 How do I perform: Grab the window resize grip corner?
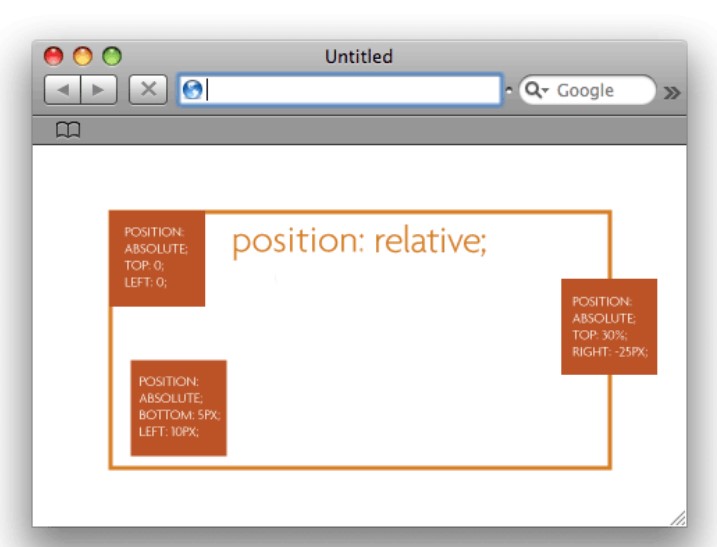pyautogui.click(x=678, y=518)
